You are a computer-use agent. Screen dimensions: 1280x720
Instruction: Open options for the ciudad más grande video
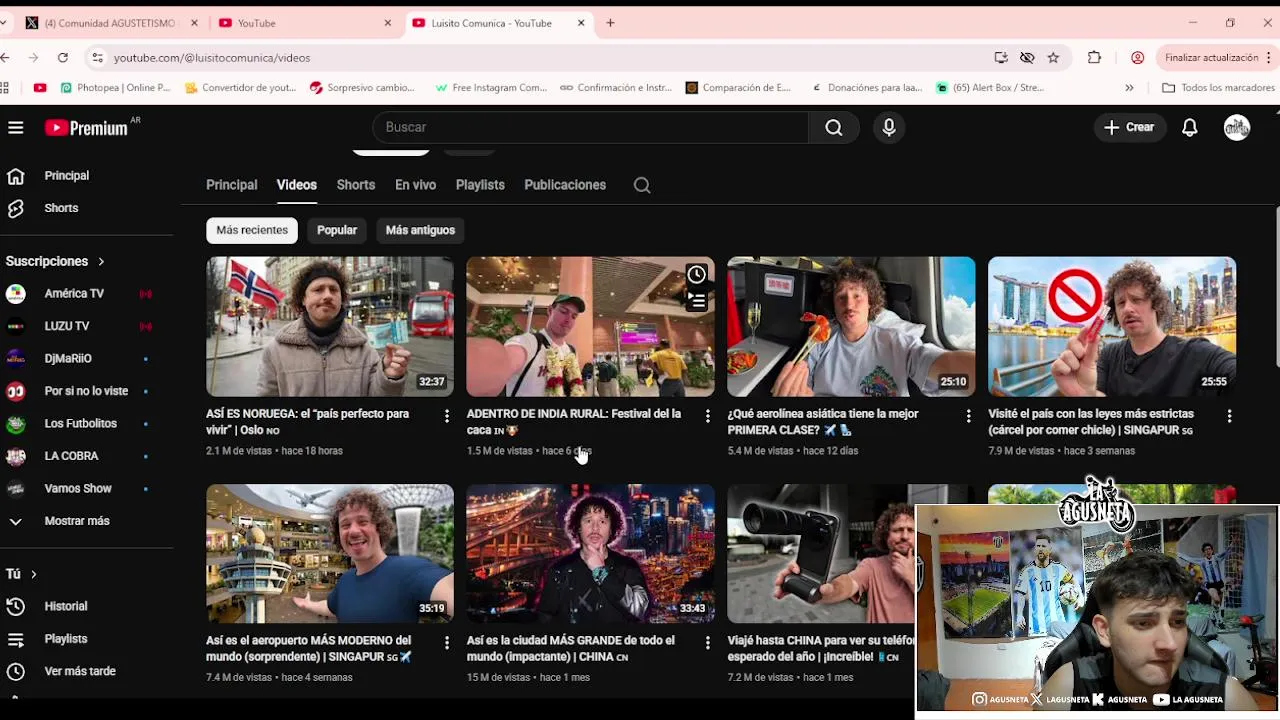click(x=708, y=643)
